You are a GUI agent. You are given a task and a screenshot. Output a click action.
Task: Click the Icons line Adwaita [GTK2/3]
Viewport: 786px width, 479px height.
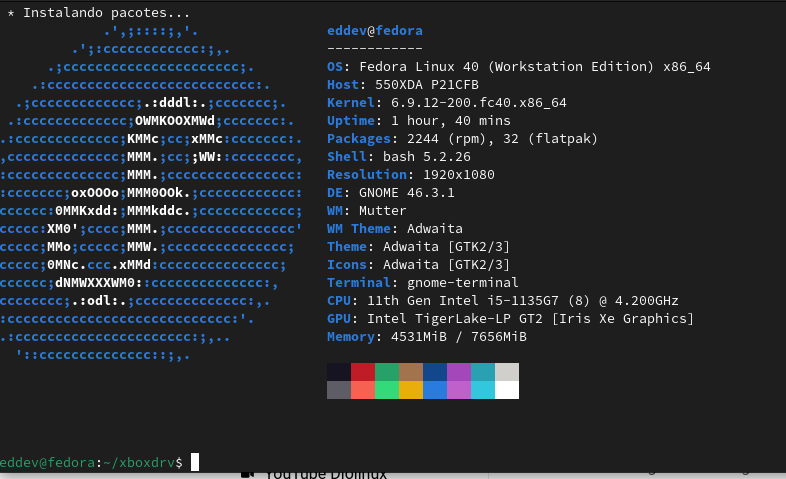coord(418,265)
